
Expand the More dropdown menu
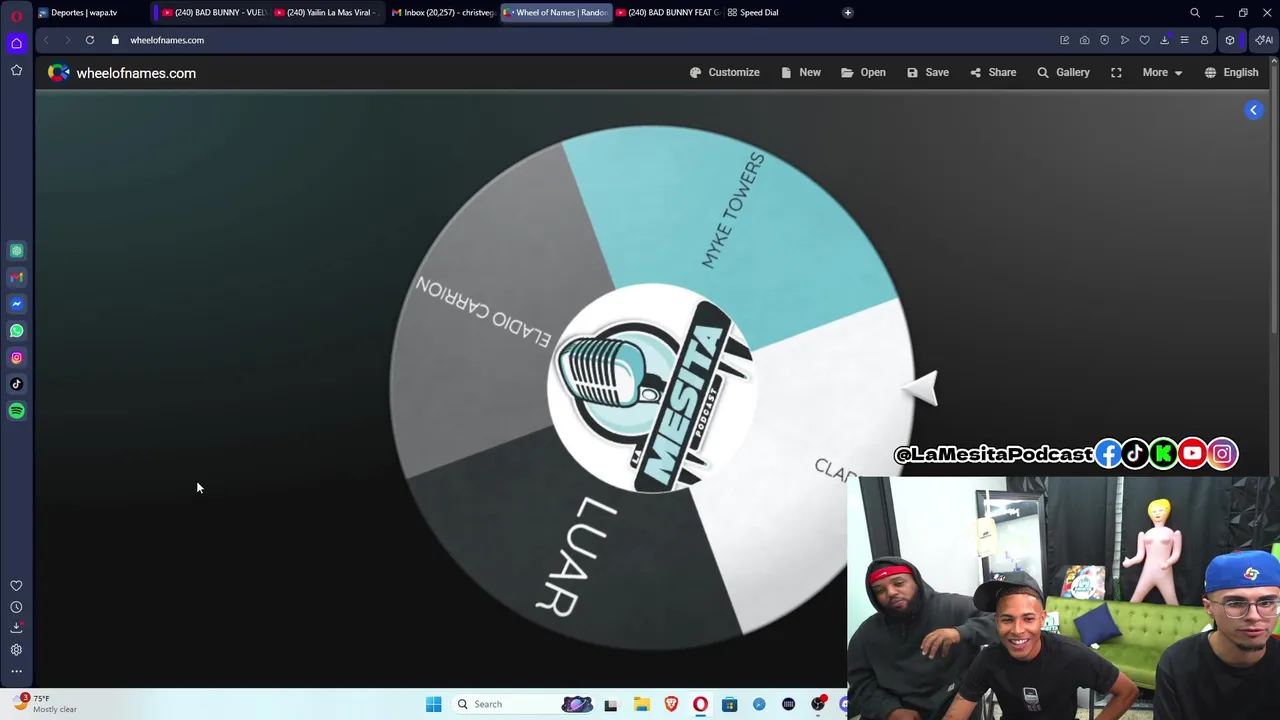[1162, 72]
